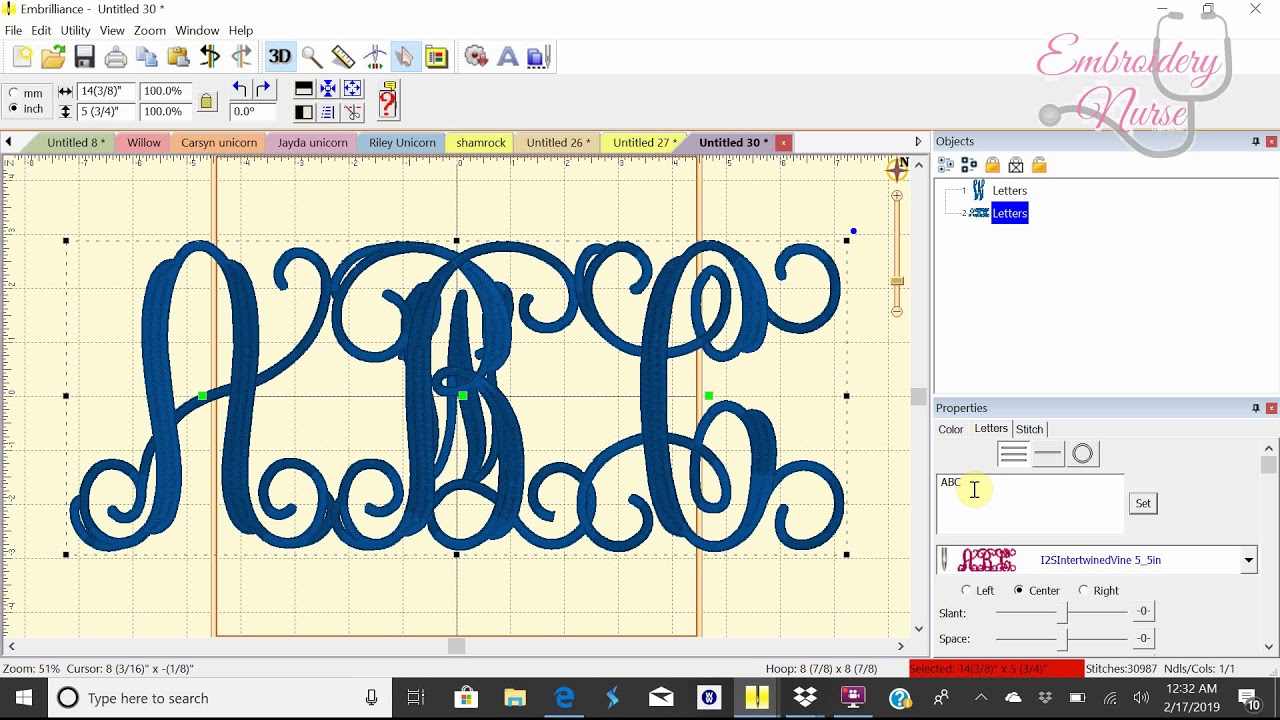The image size is (1280, 720).
Task: Select inch measurement units
Action: click(x=26, y=109)
